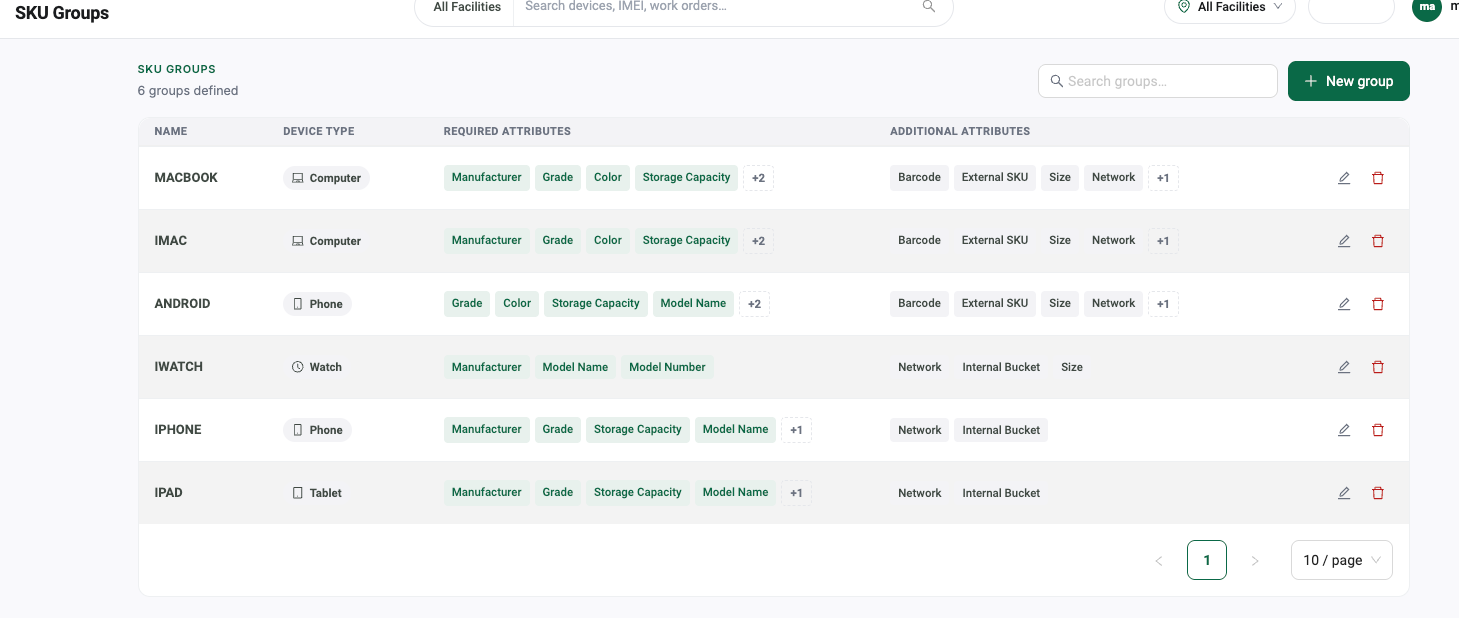Screen dimensions: 1459x618
Task: Click the External SKU tag in IMAC row
Action: click(995, 240)
